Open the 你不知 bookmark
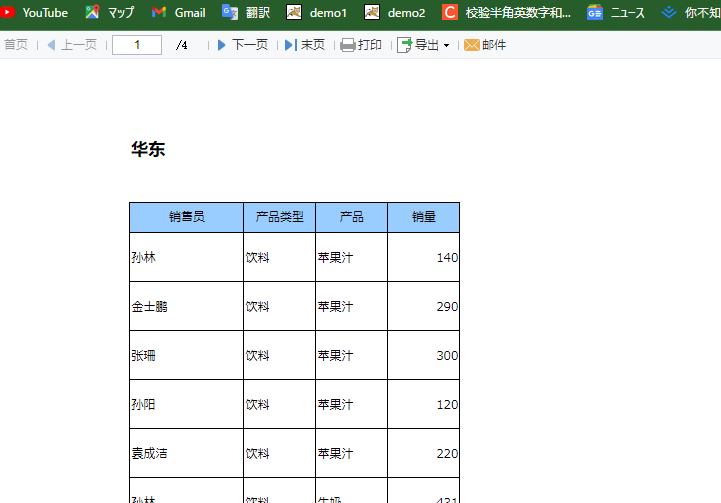Viewport: 721px width, 503px height. click(691, 12)
